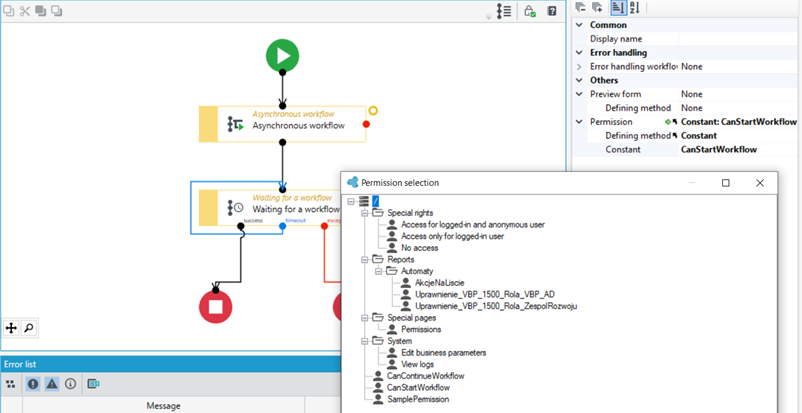The height and width of the screenshot is (413, 802).
Task: Open the help question mark icon
Action: click(552, 11)
